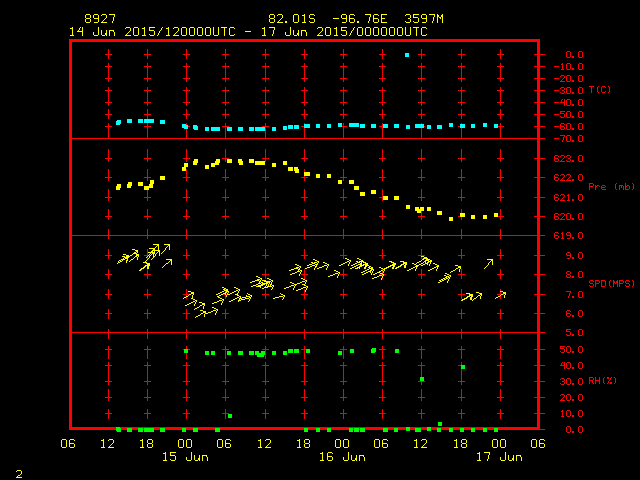Click the 6.0 wind speed tick label

tap(574, 313)
